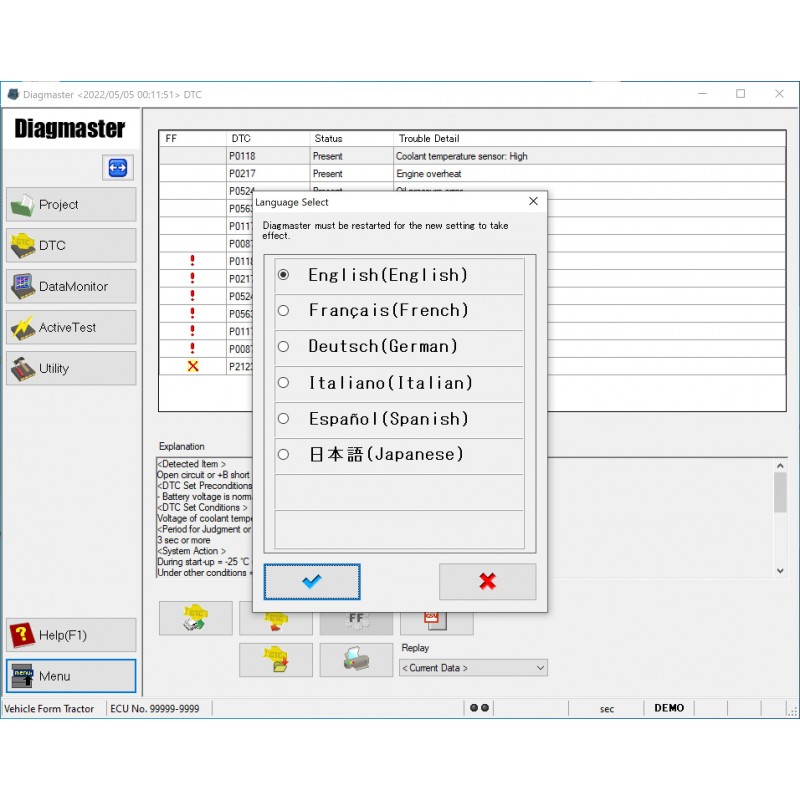Select the English language option

(283, 274)
